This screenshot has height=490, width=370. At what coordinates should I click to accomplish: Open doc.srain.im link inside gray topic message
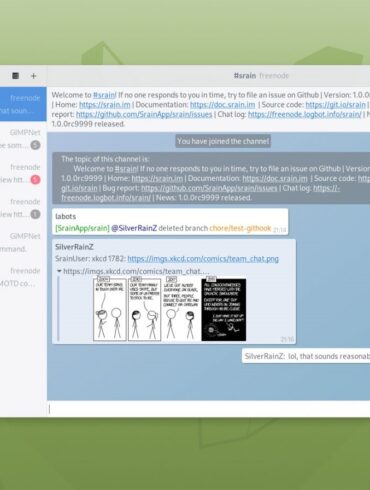coord(275,178)
